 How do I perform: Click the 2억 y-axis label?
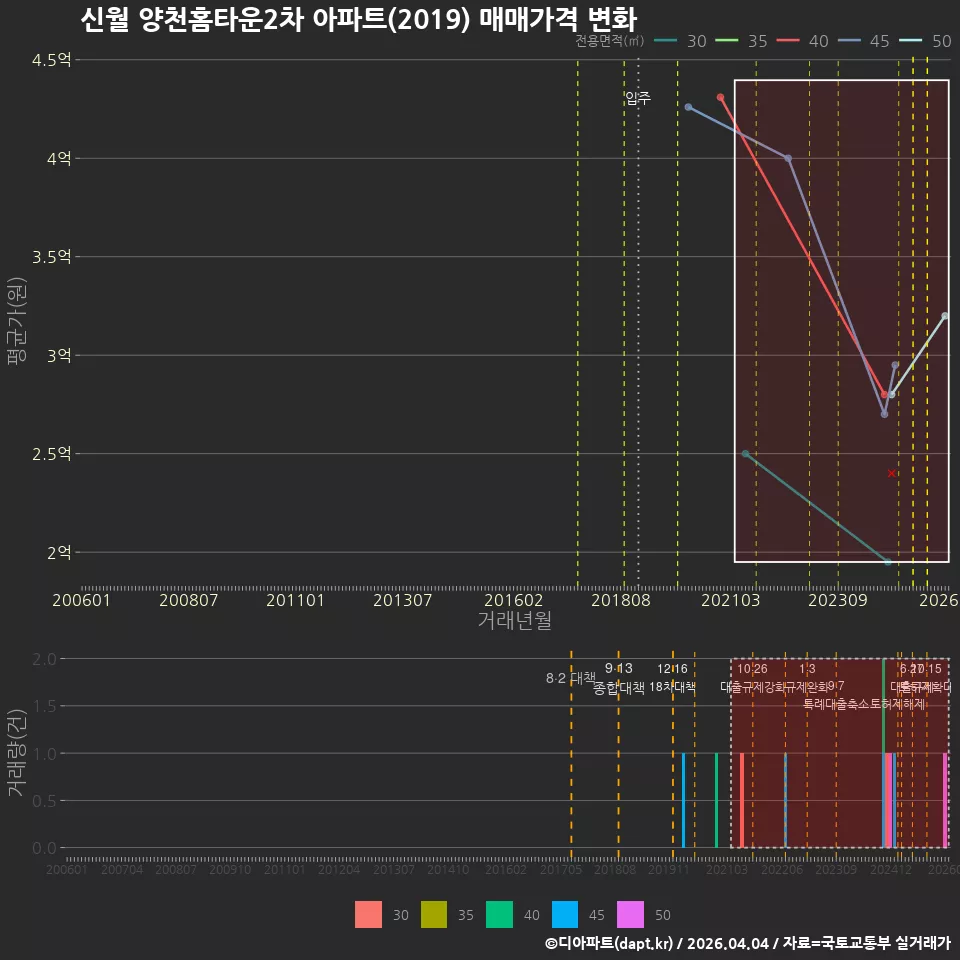click(x=59, y=552)
